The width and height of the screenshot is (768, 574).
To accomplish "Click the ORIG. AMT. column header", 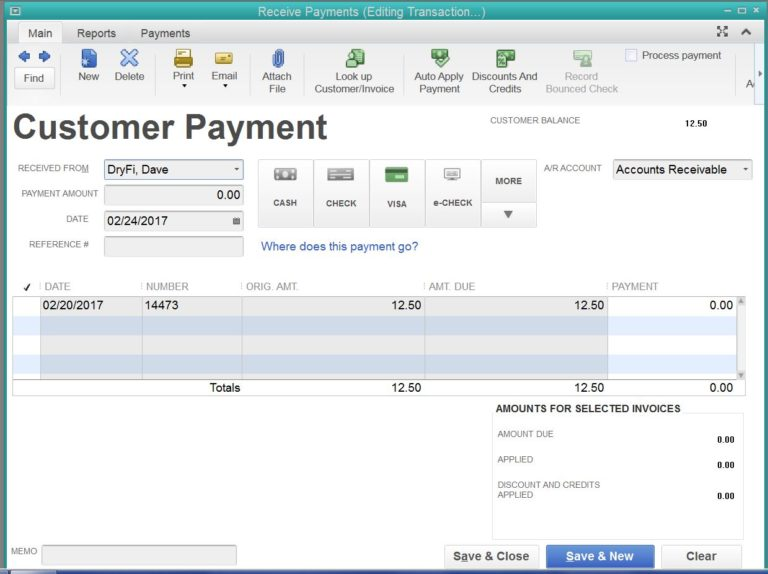I will (272, 287).
